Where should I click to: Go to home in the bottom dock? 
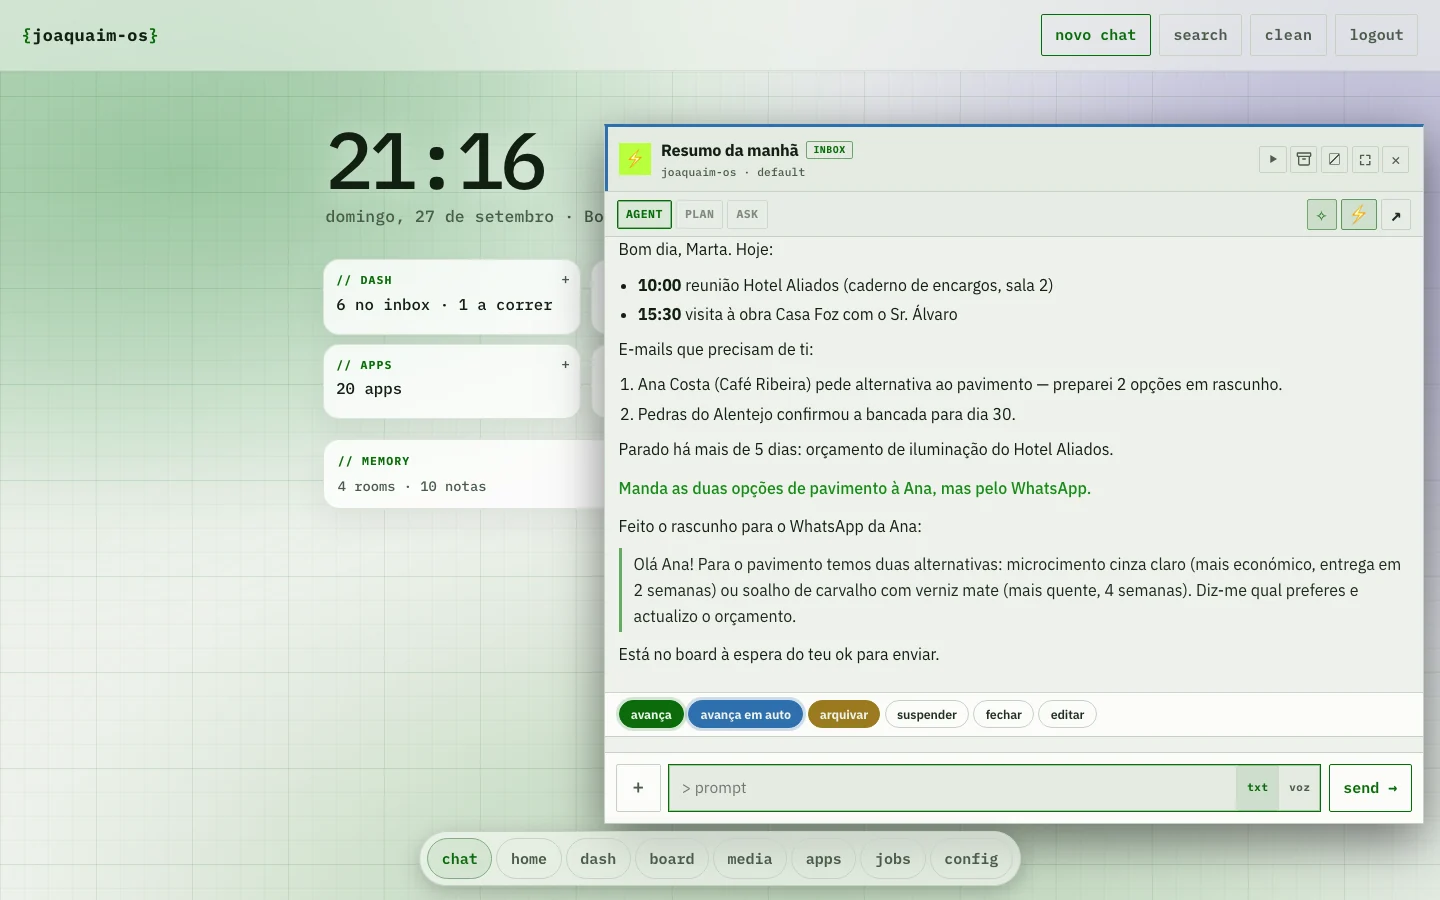[x=529, y=859]
